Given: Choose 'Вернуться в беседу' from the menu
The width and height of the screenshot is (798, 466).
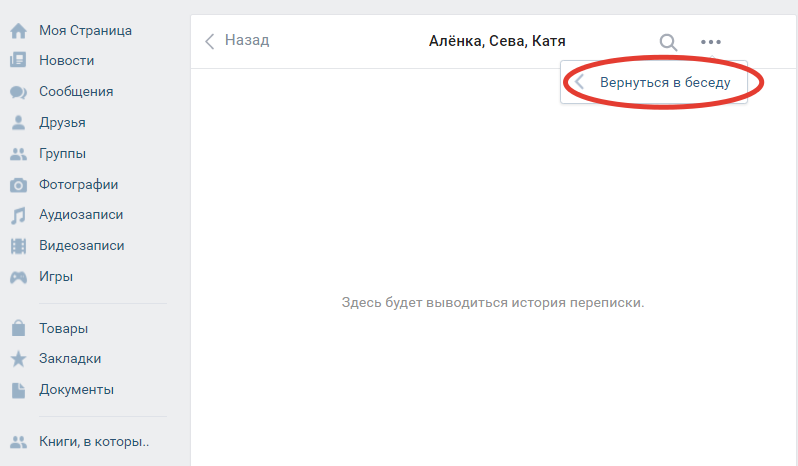Looking at the screenshot, I should [x=664, y=83].
